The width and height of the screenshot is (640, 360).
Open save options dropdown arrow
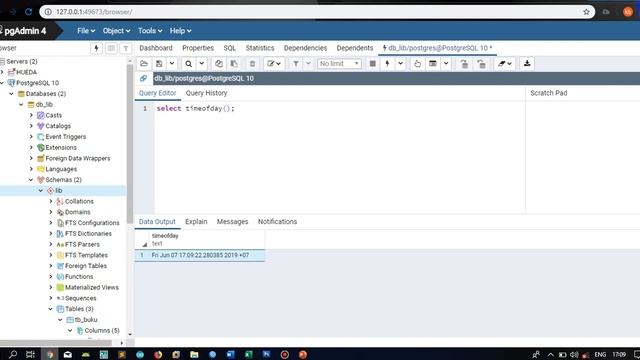172,64
